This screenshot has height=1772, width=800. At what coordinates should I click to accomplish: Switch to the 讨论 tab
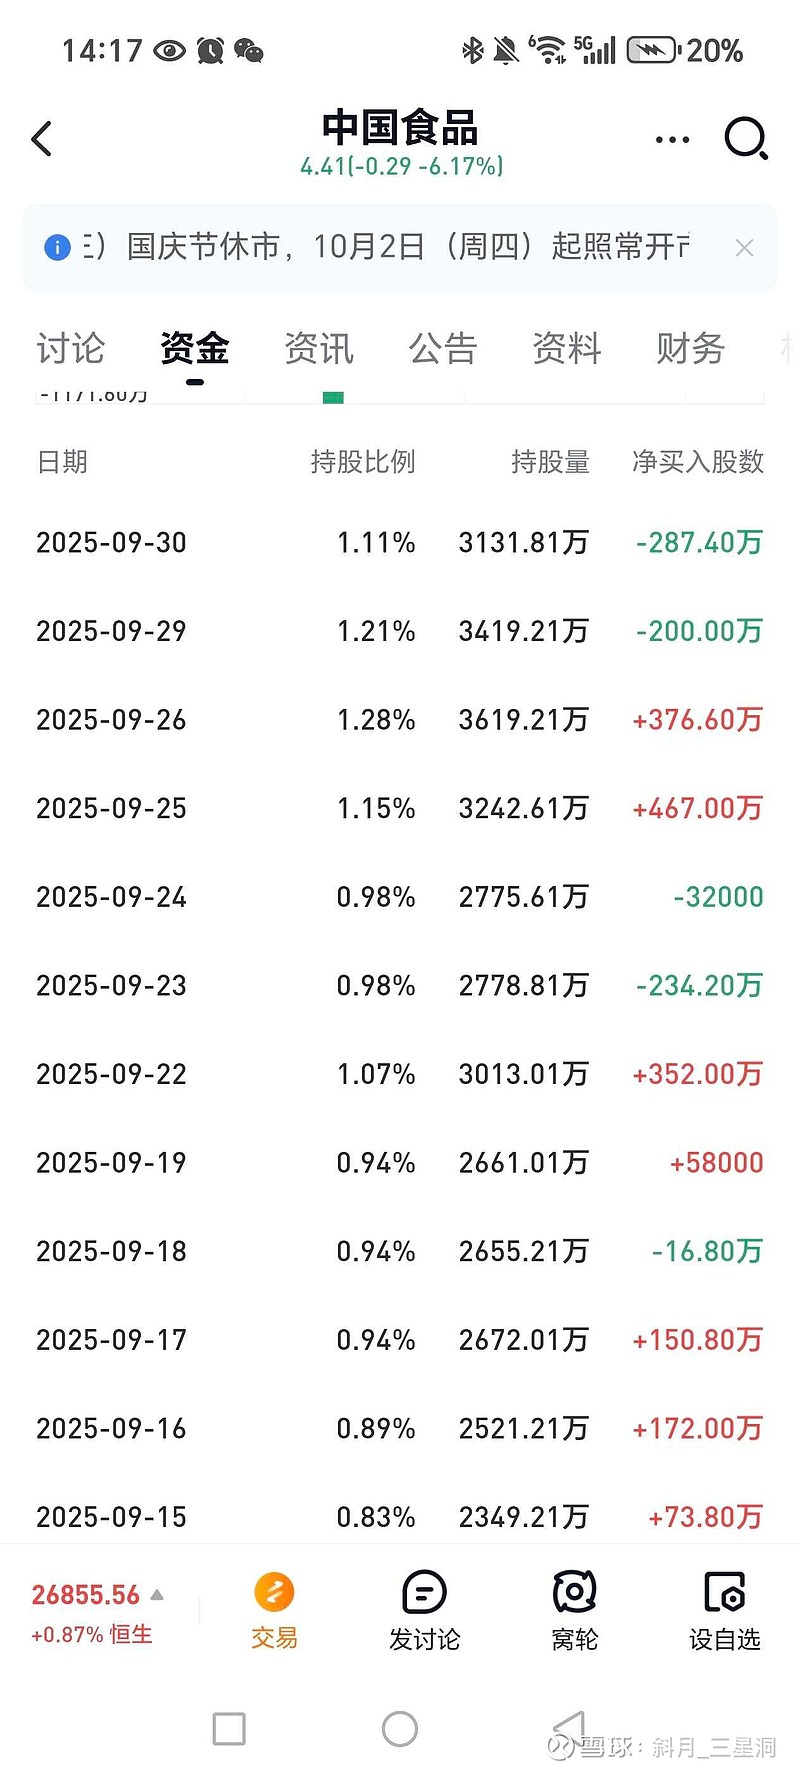pyautogui.click(x=71, y=348)
